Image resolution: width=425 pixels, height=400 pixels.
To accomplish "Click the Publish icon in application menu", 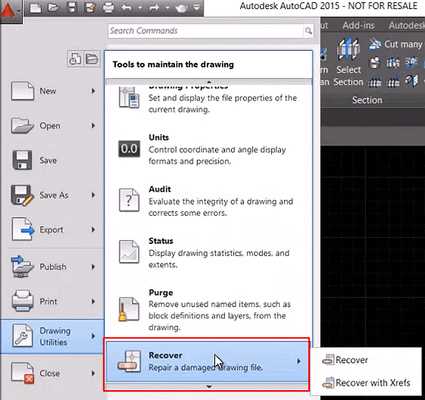I will click(x=22, y=267).
